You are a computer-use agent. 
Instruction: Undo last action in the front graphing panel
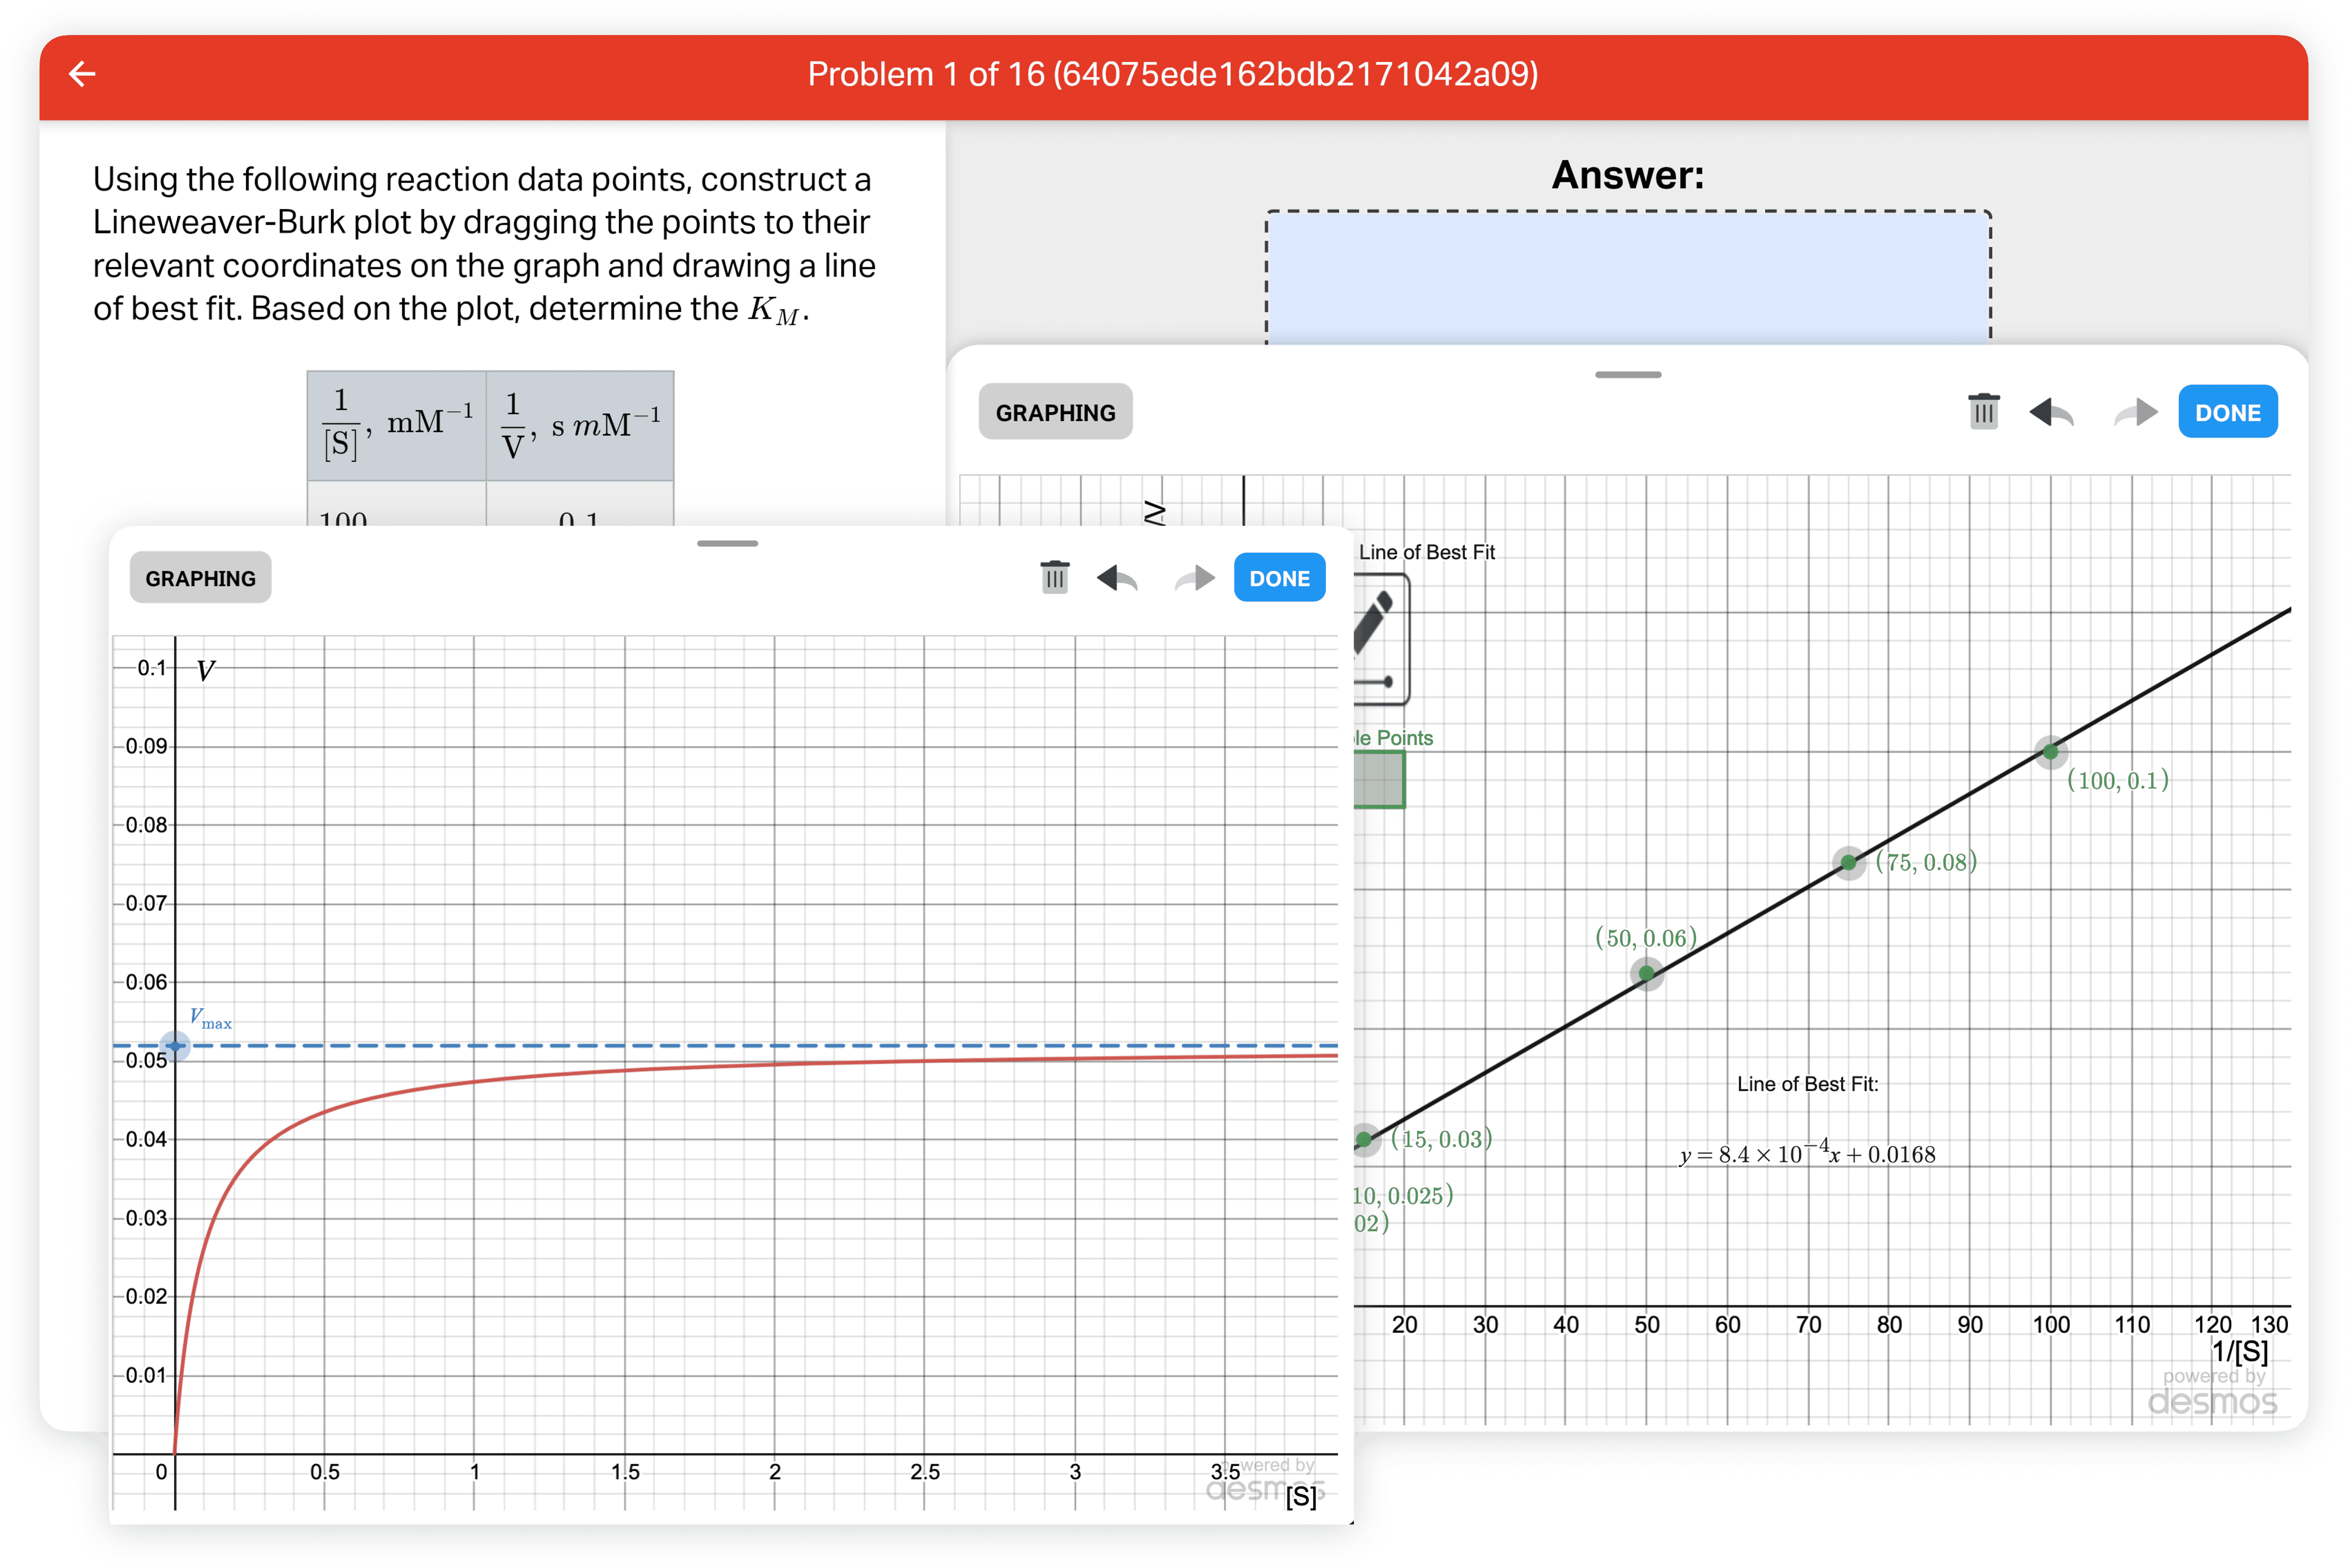[1117, 578]
